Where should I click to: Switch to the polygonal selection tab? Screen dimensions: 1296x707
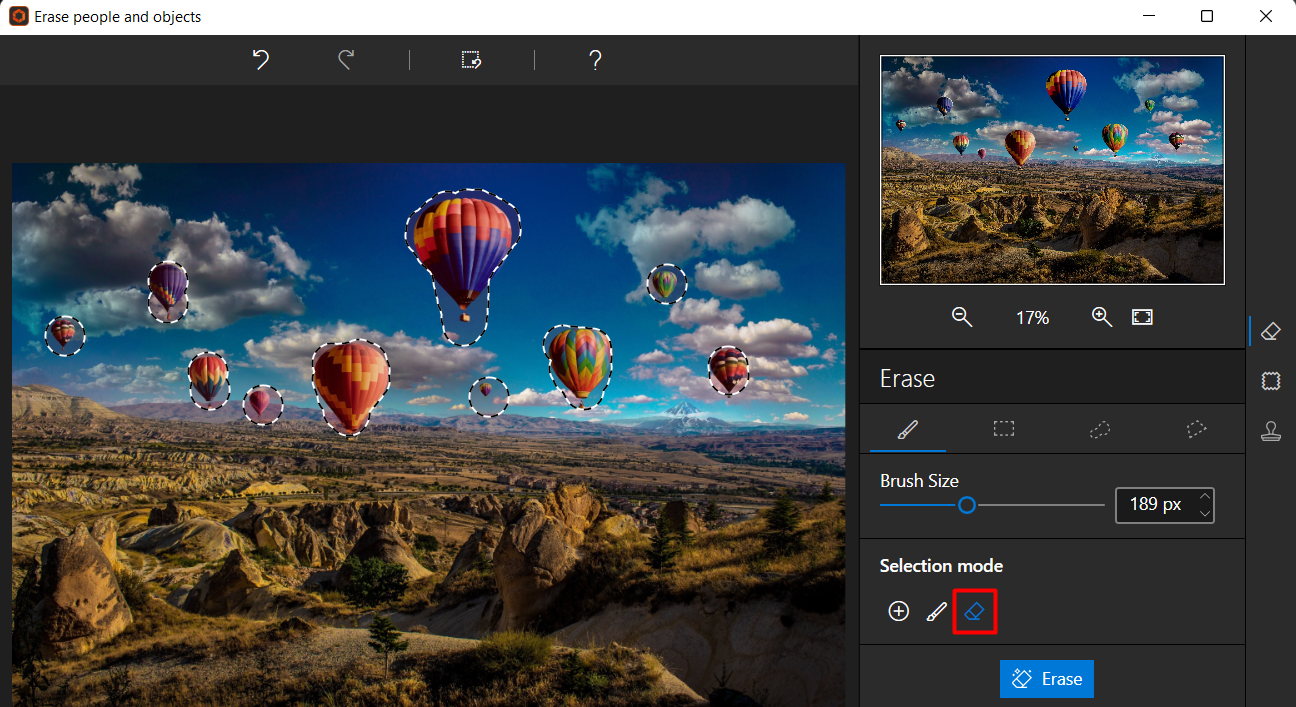pos(1196,429)
